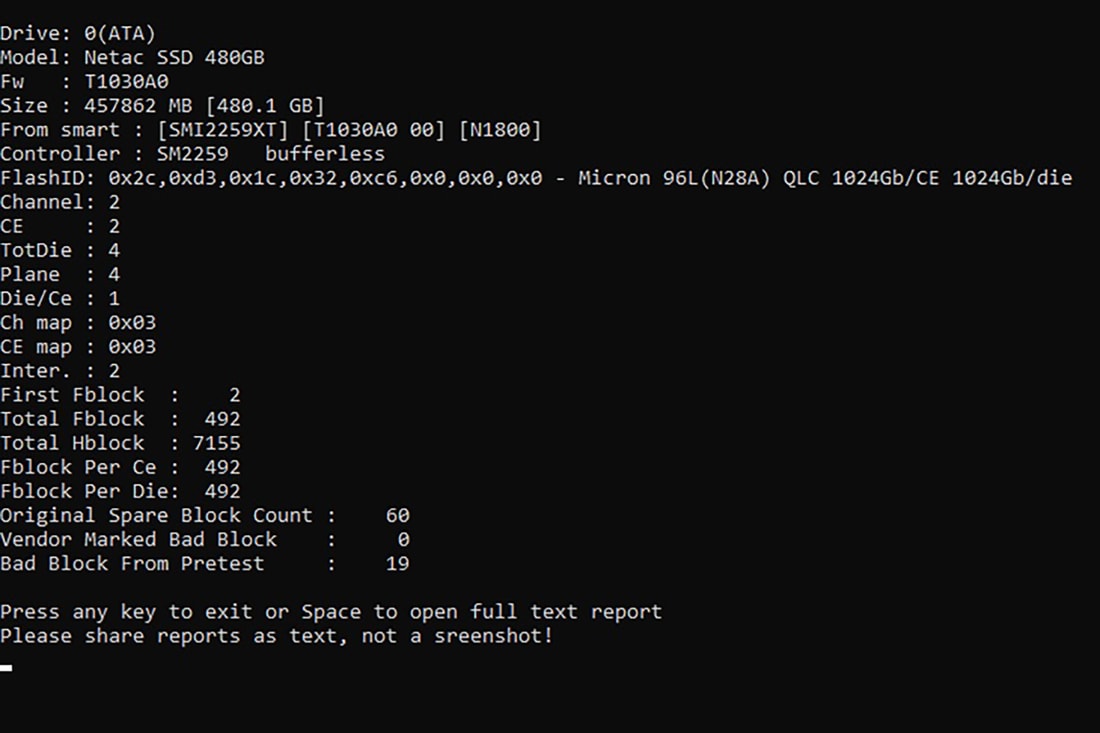Click the Vendor Marked Bad Block line
The image size is (1100, 733).
[x=204, y=539]
